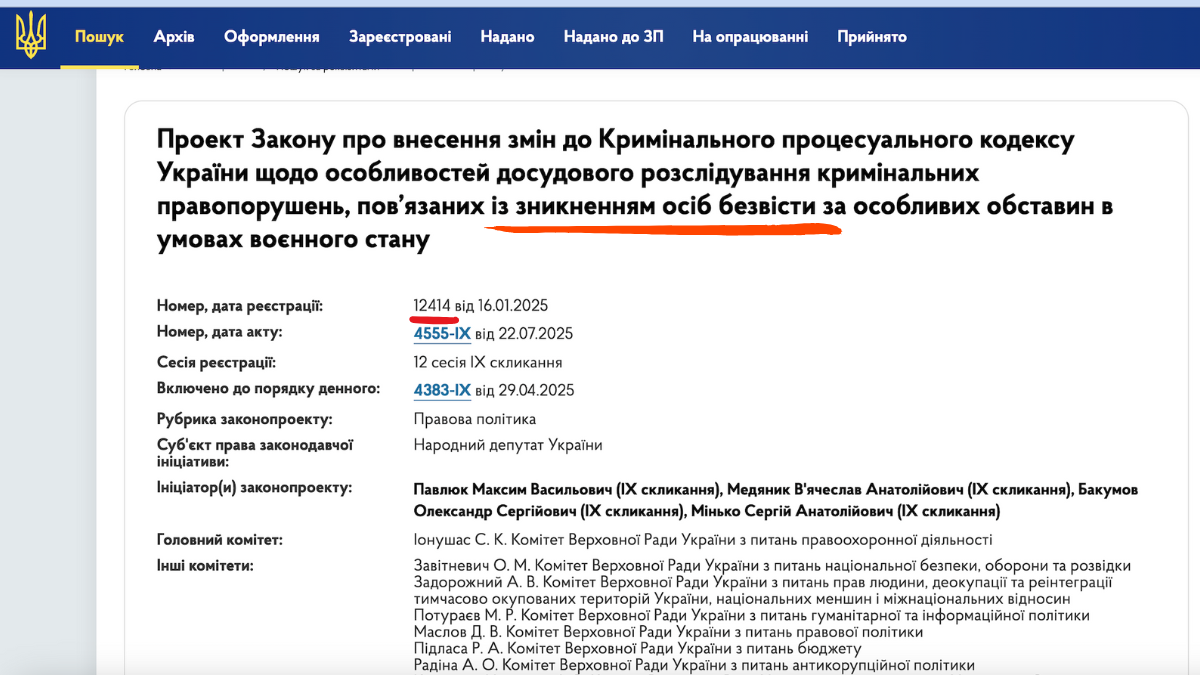Open the Оформлення tab

(272, 36)
